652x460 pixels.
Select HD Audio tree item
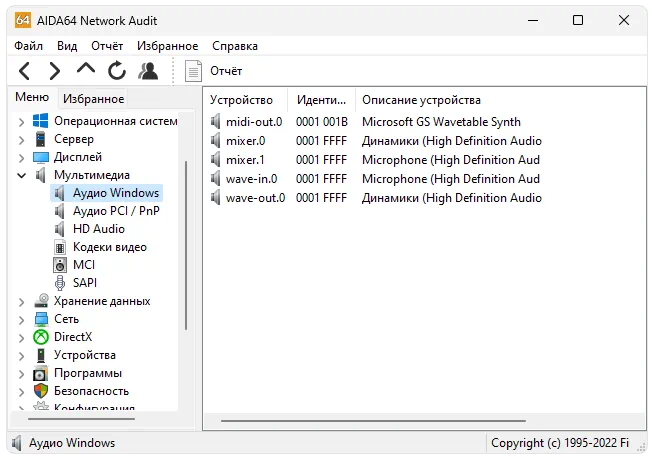pyautogui.click(x=99, y=229)
